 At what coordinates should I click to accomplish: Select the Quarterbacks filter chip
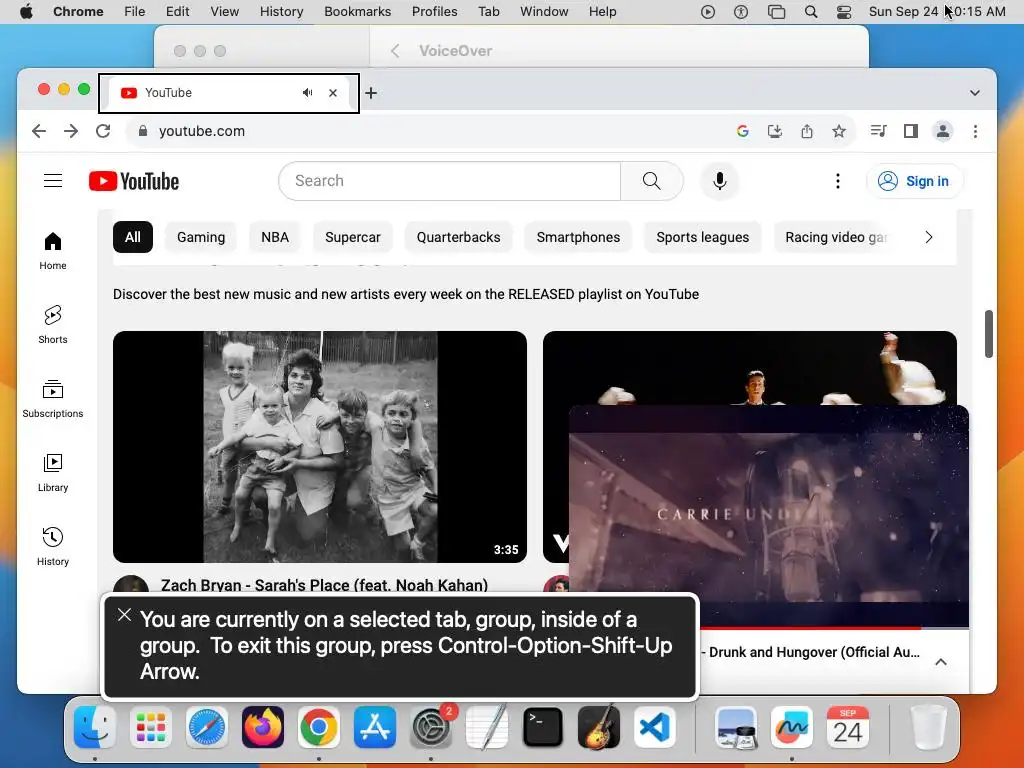[x=458, y=237]
